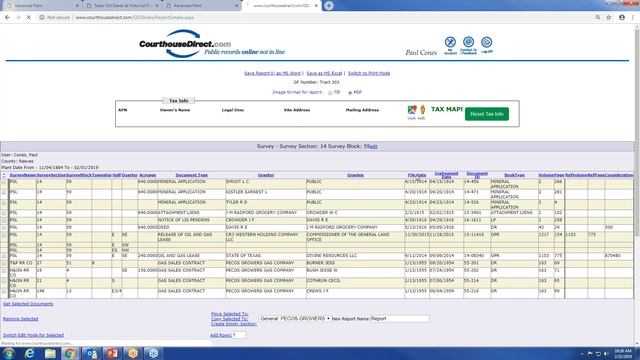Click the TAX MAP! label

447,109
